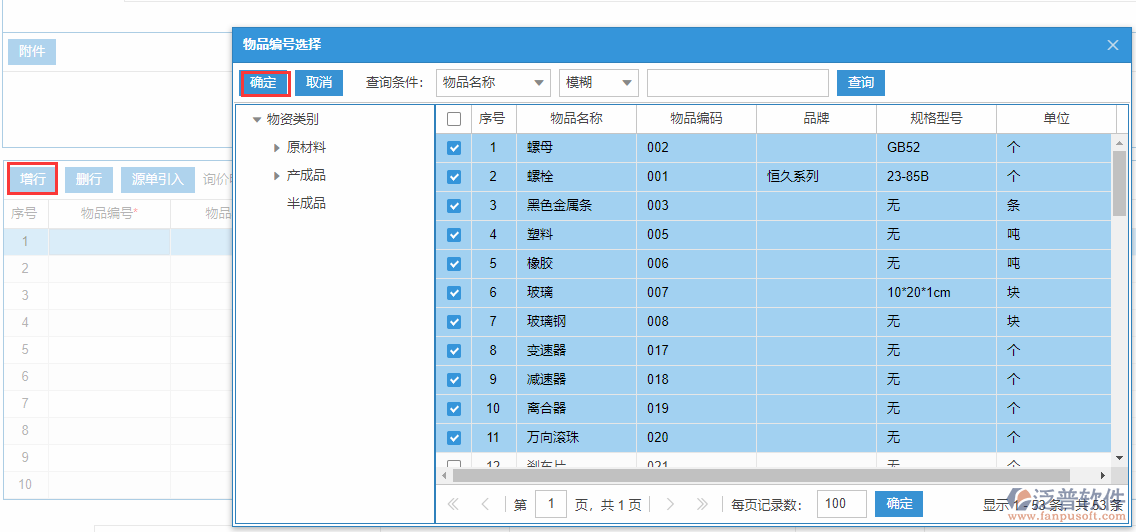Click the query keyword input field
The height and width of the screenshot is (532, 1136).
737,83
